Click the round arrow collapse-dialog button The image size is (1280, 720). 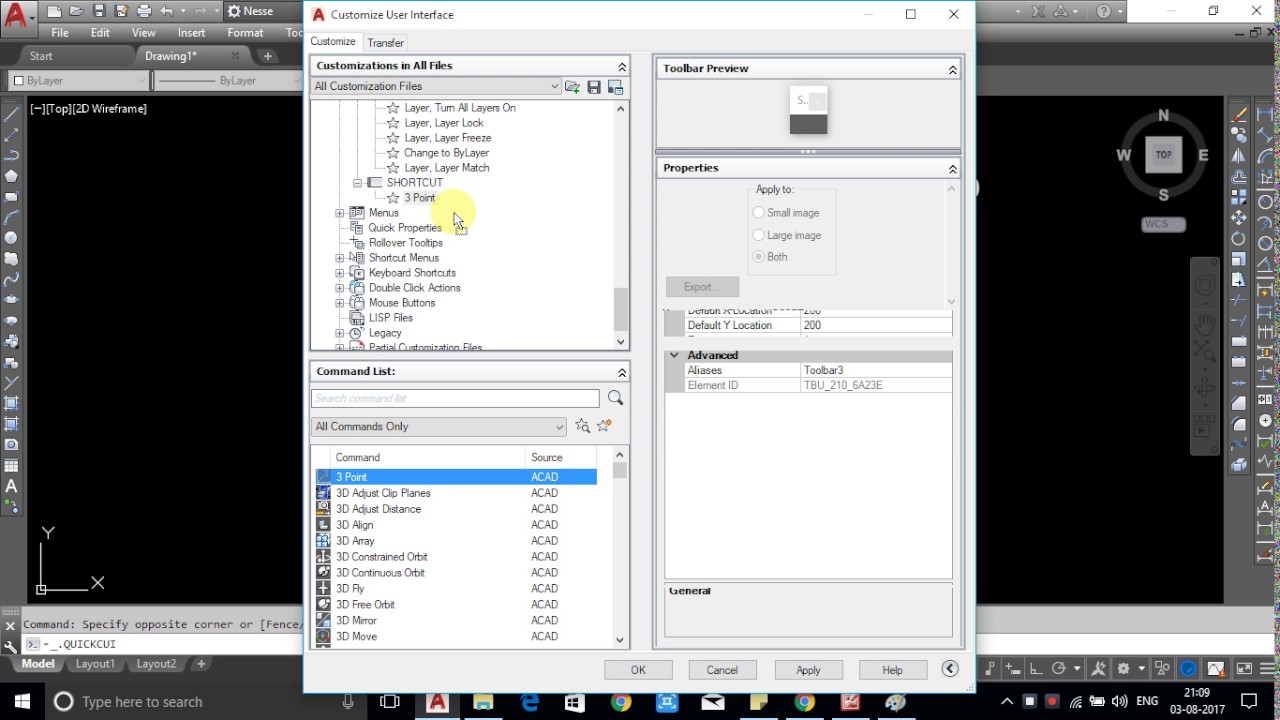[950, 669]
